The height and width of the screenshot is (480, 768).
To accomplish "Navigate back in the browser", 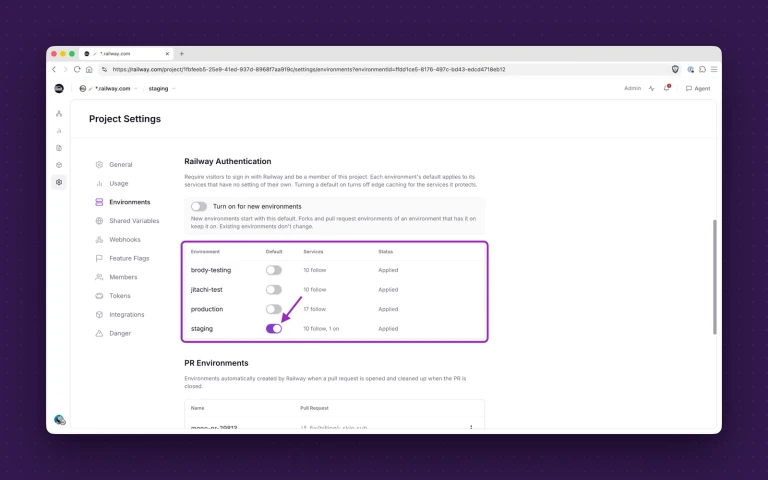I will (x=54, y=70).
